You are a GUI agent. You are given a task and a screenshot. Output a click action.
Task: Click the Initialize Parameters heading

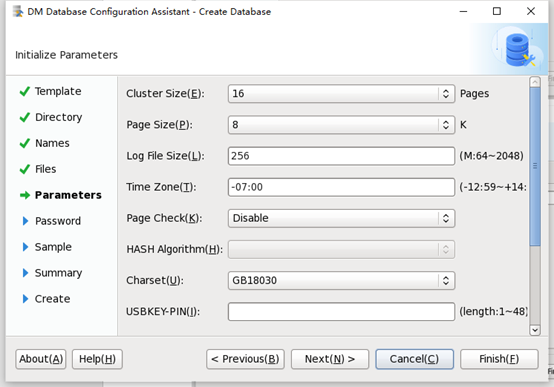point(66,55)
